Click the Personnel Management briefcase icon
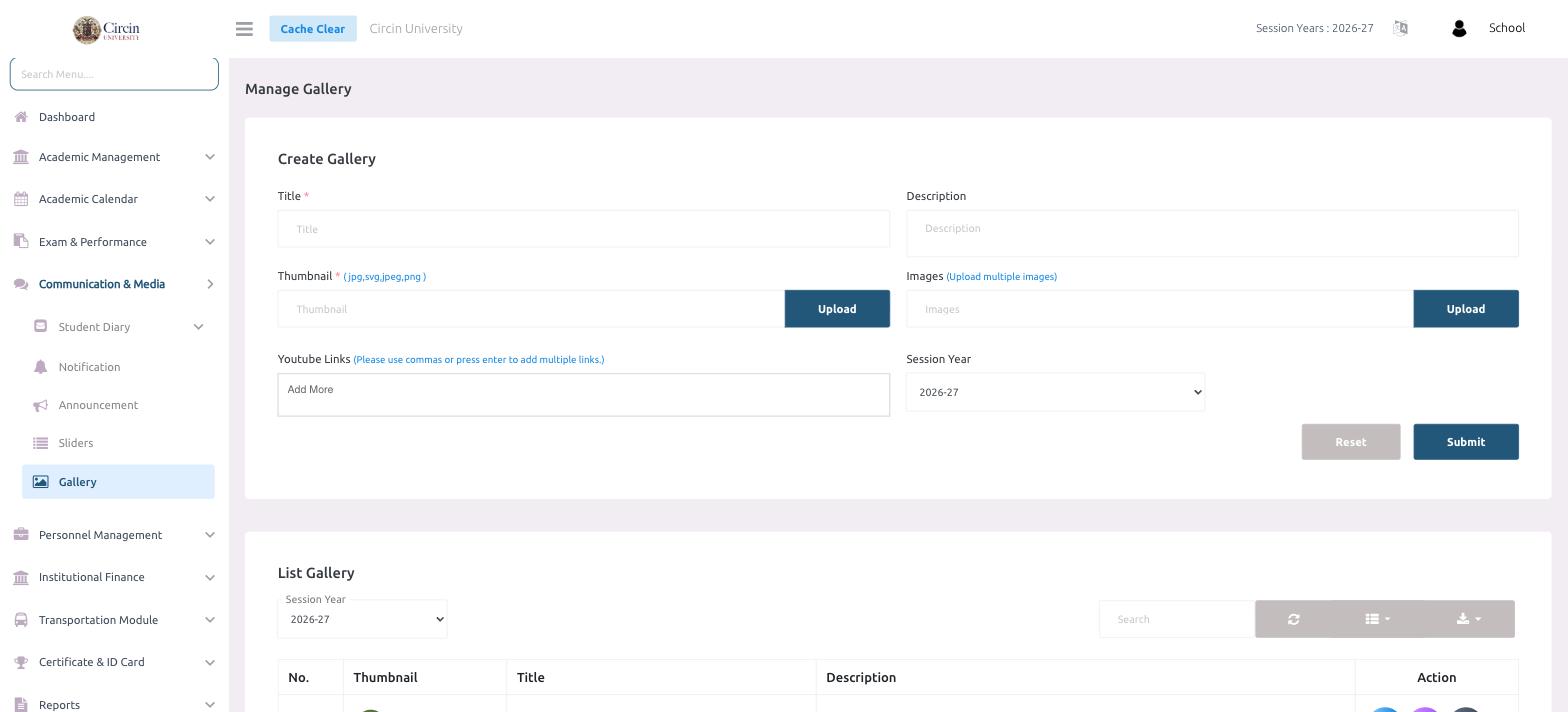 click(x=21, y=535)
